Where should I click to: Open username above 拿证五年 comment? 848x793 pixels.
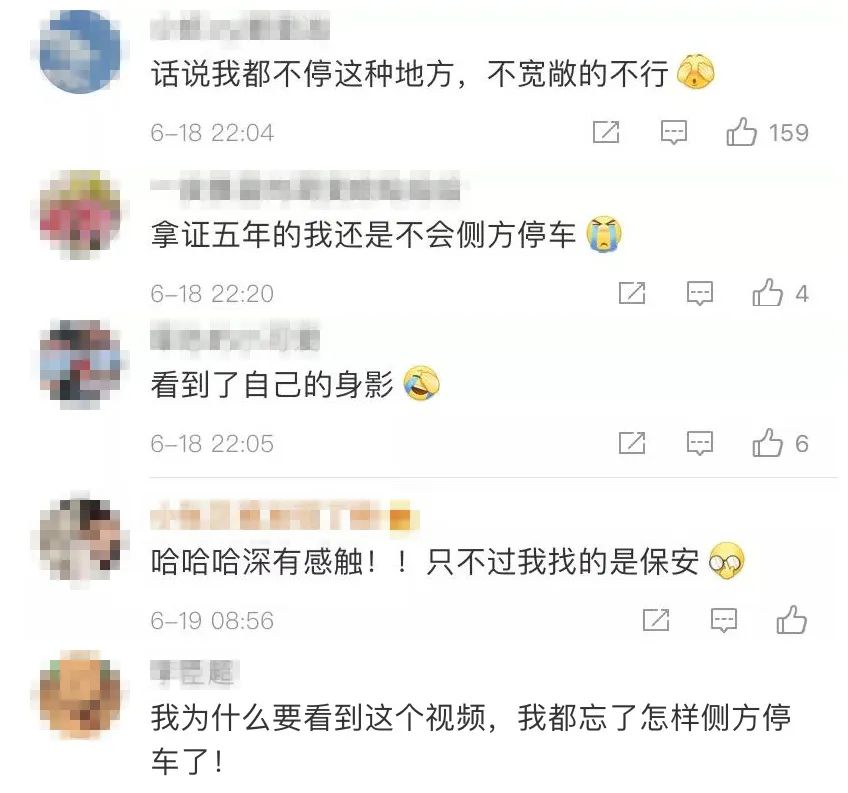tap(306, 187)
